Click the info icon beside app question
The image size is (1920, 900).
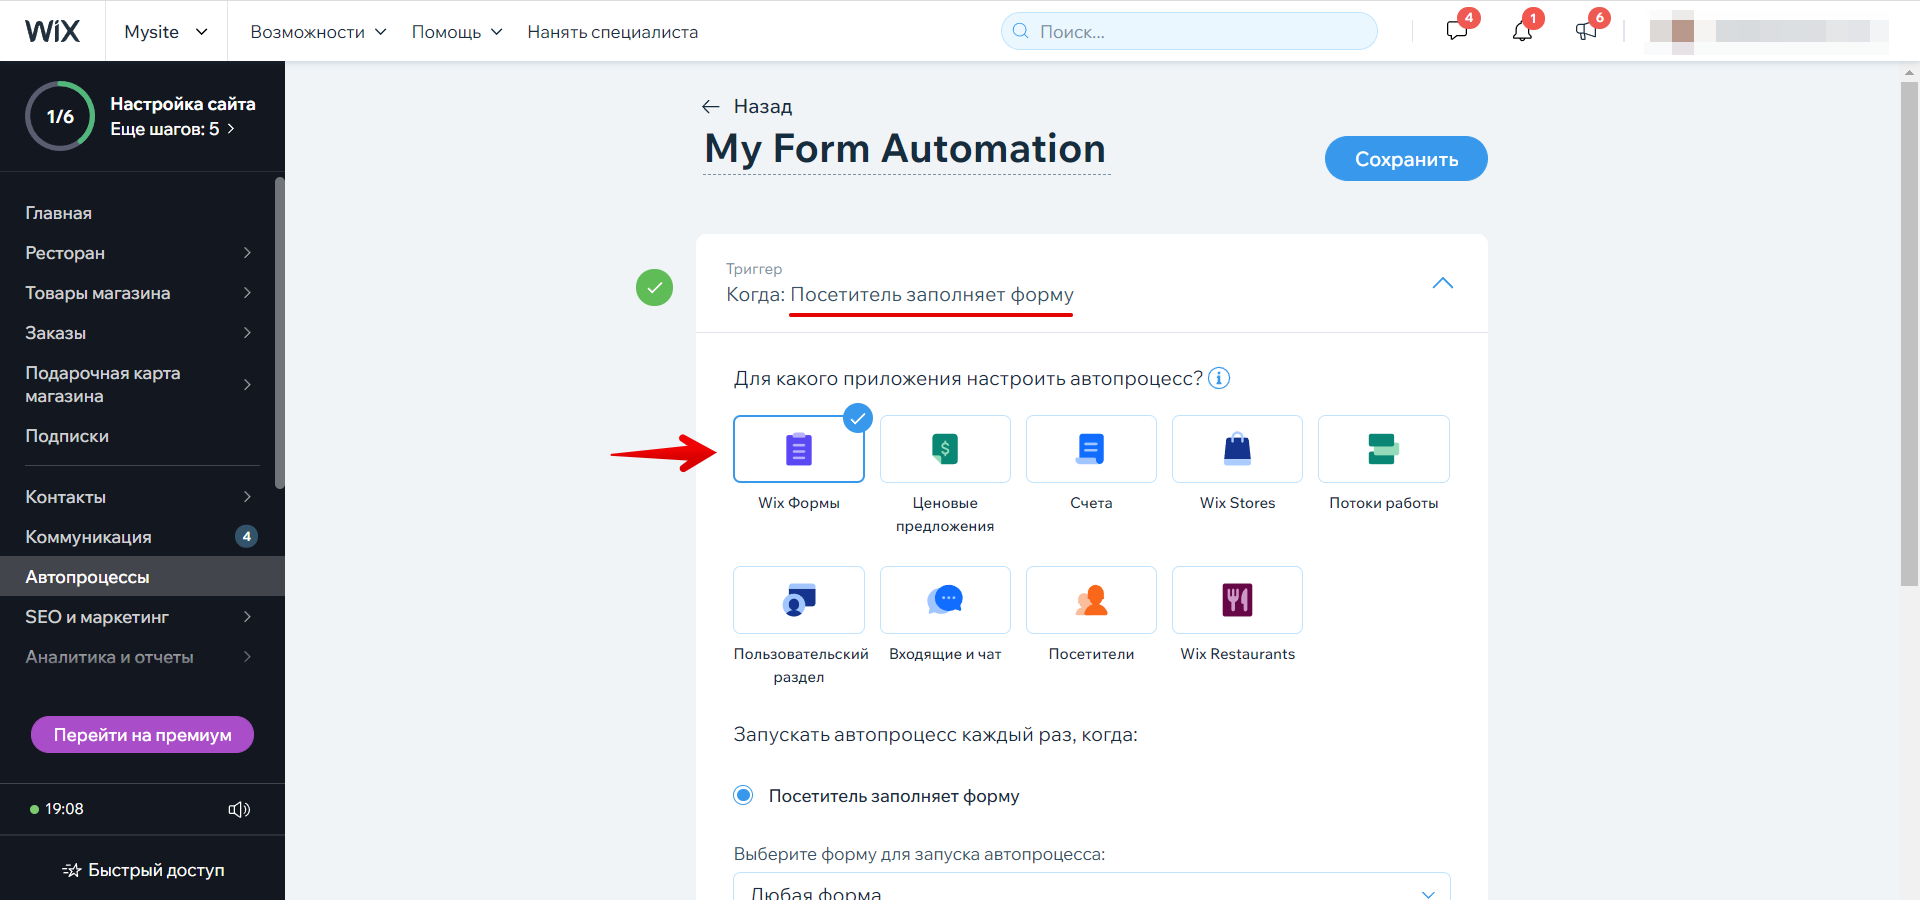1219,378
